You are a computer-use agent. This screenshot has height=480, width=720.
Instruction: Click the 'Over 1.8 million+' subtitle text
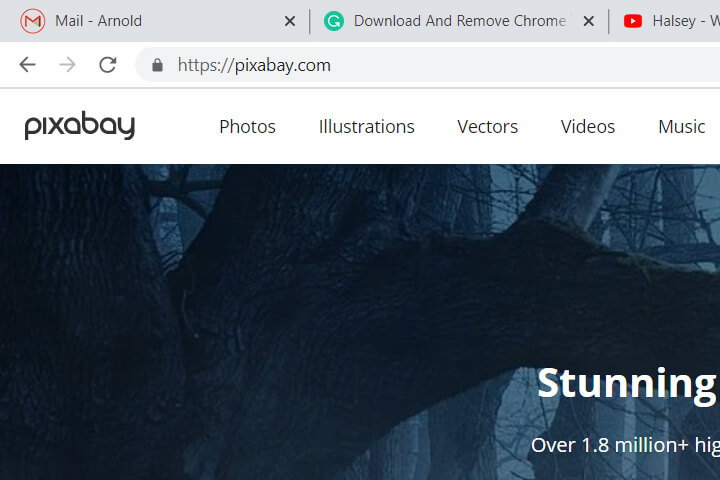(x=609, y=445)
